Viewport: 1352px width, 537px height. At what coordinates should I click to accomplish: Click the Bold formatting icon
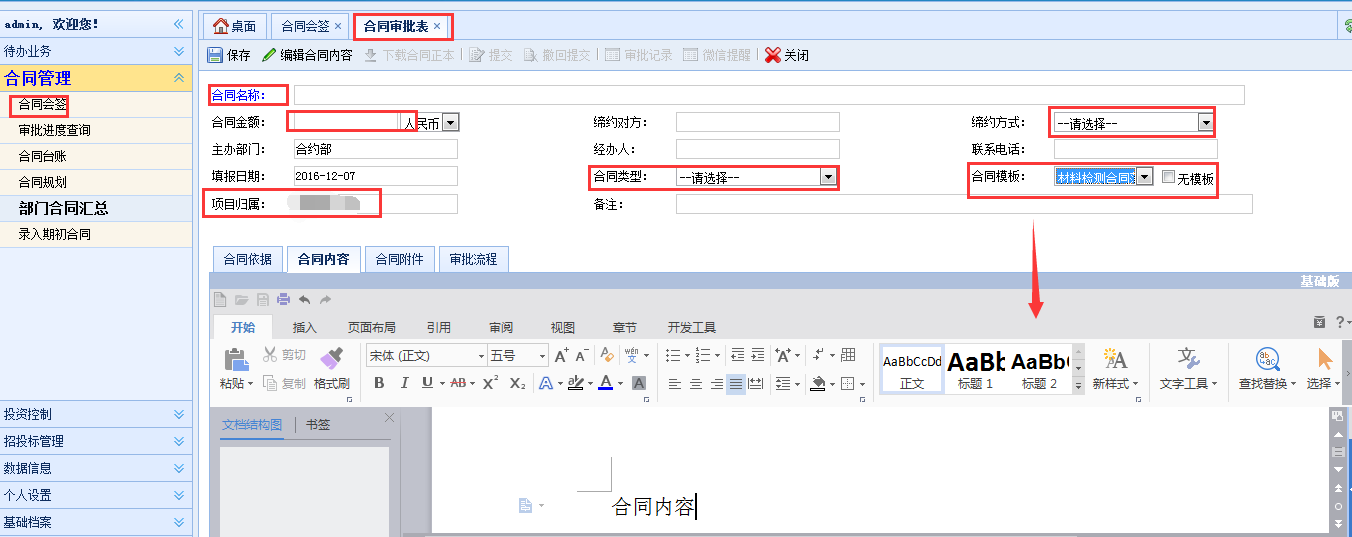pos(379,383)
